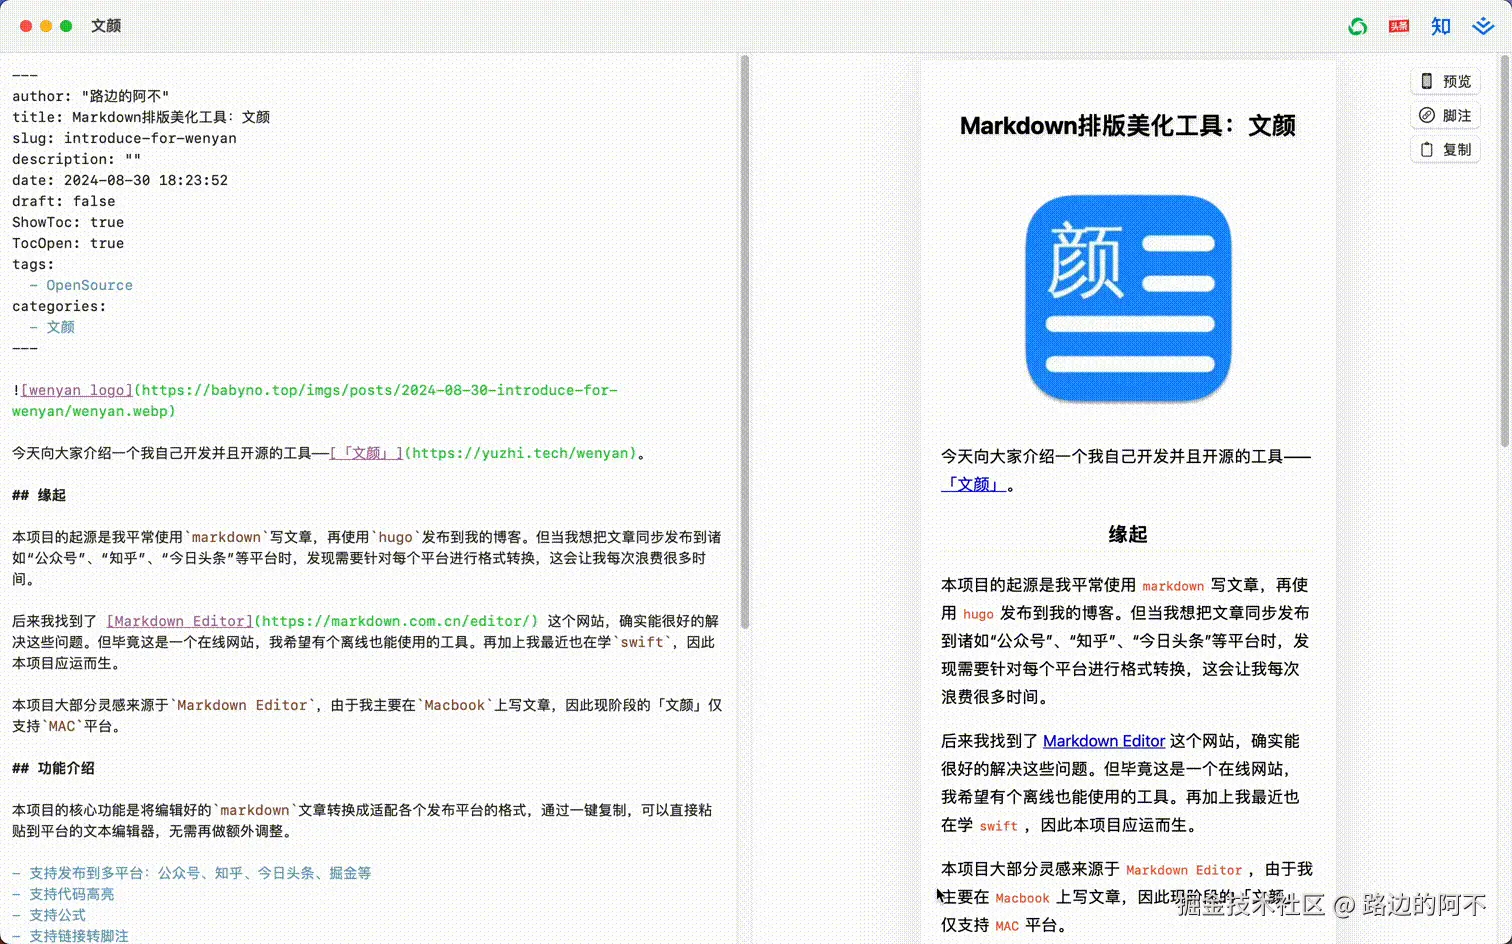Select the WeChat Official Account platform icon
Image resolution: width=1512 pixels, height=944 pixels.
tap(1357, 27)
